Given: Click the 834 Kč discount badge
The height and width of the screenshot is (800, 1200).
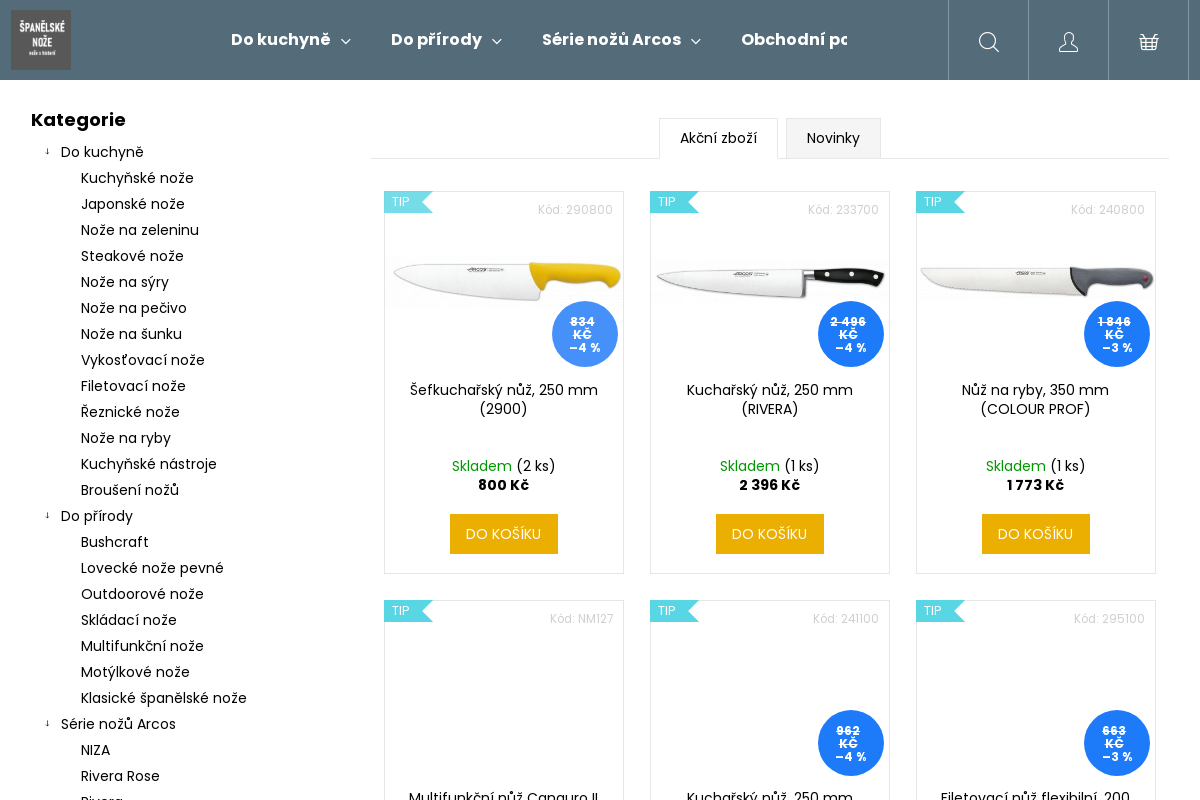Looking at the screenshot, I should click(585, 334).
